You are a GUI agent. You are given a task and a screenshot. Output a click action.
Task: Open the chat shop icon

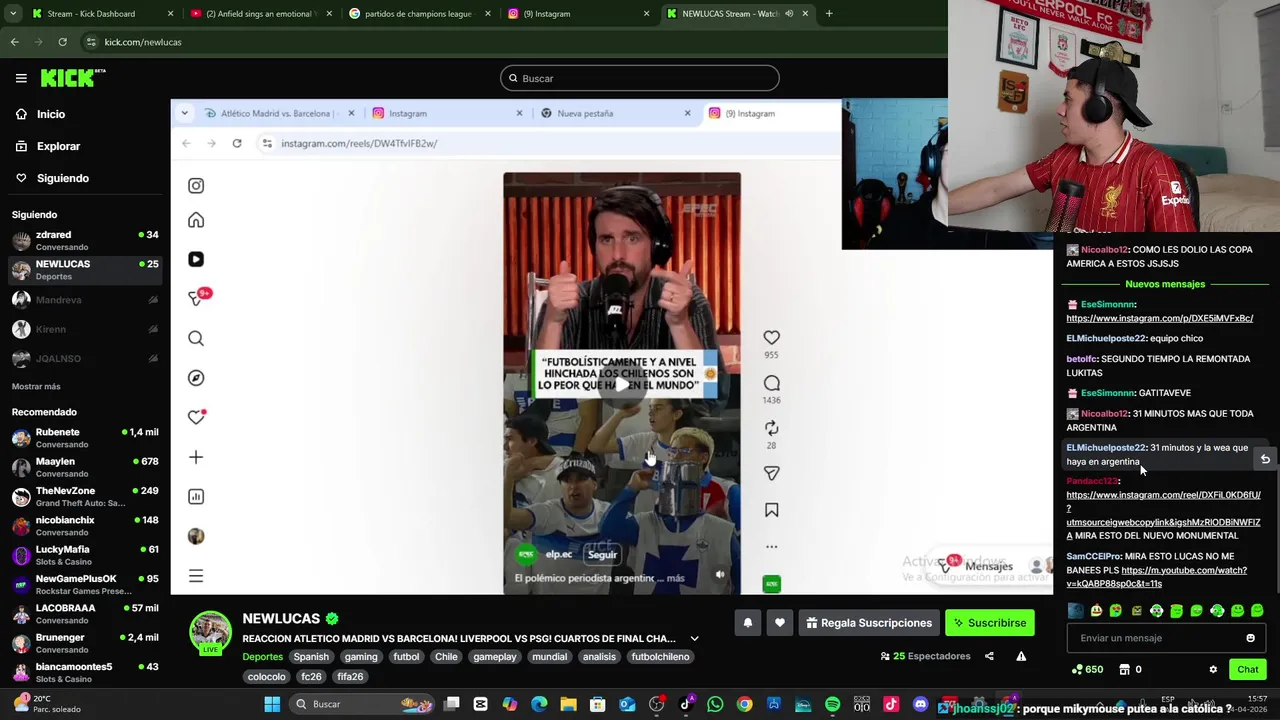click(1124, 670)
